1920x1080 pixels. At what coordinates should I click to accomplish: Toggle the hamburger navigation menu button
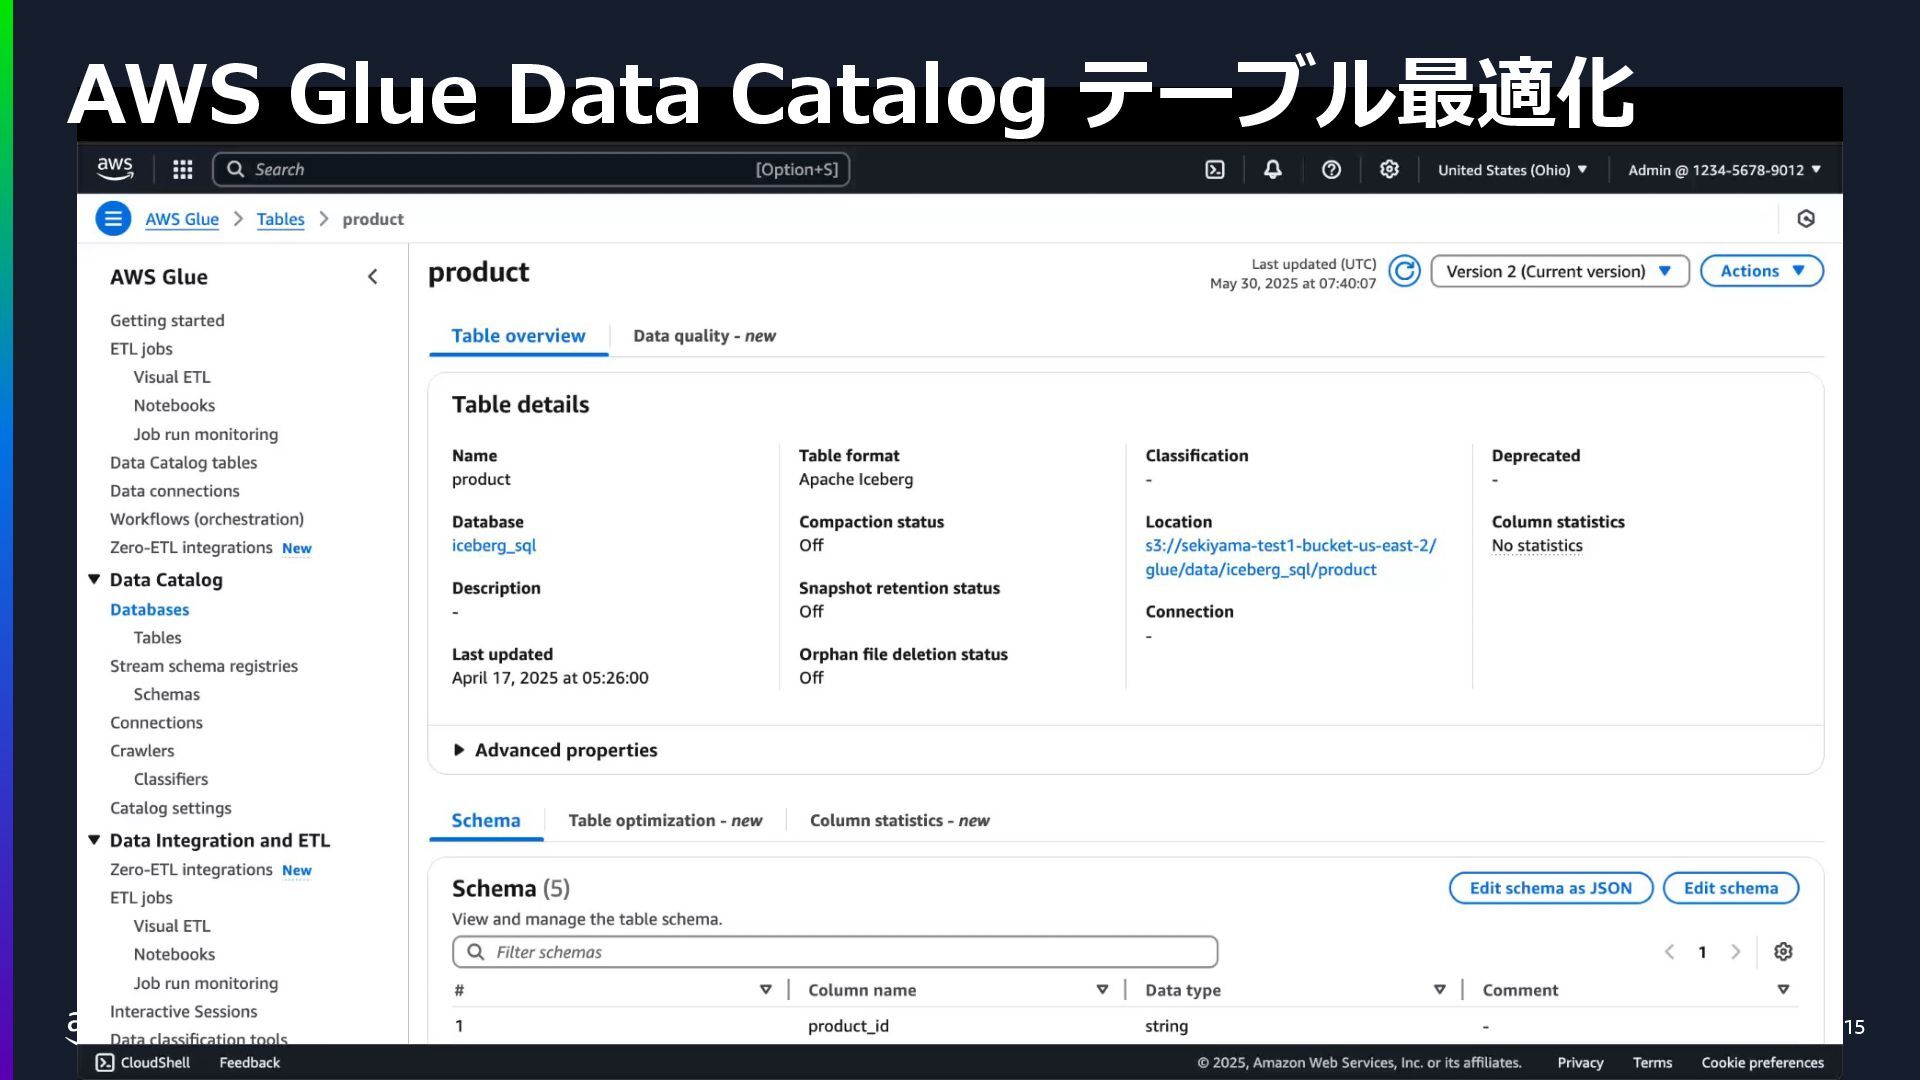tap(113, 219)
